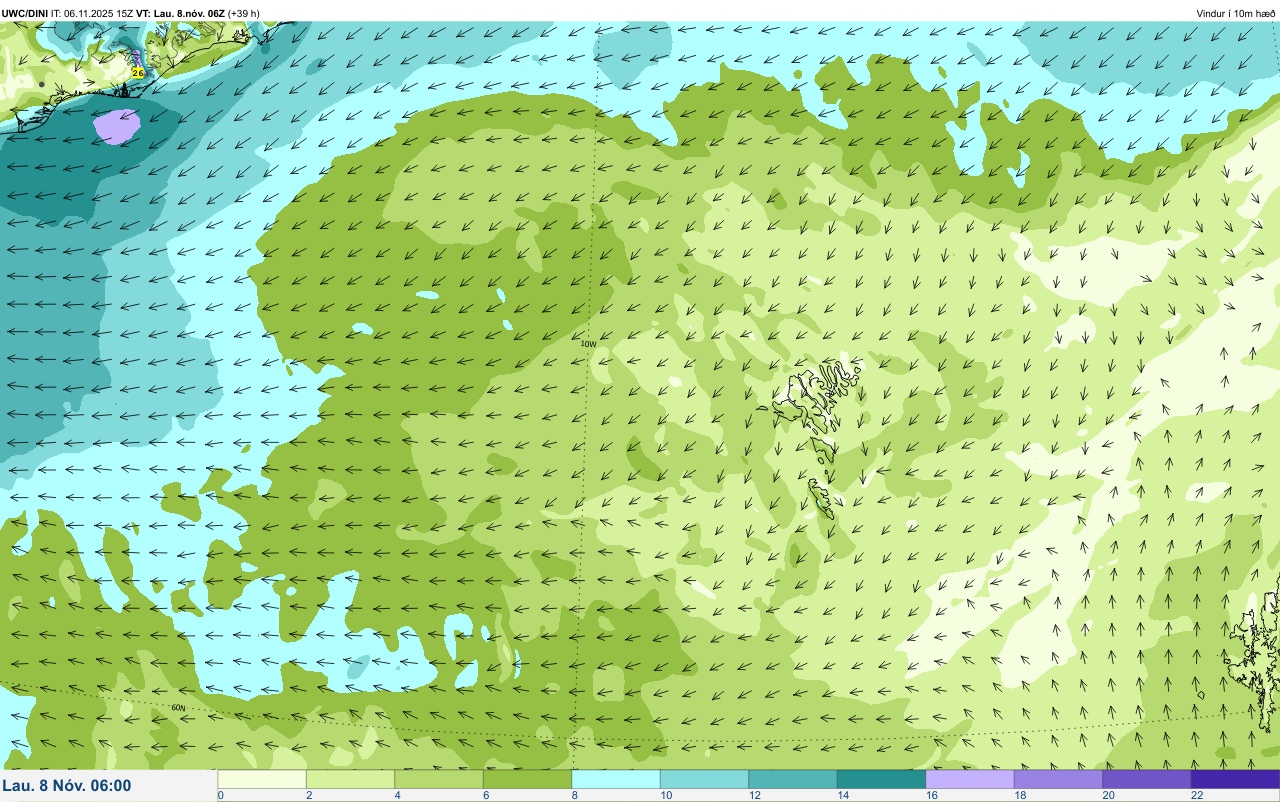The image size is (1280, 802).
Task: Click the legend number '0'
Action: coord(220,795)
